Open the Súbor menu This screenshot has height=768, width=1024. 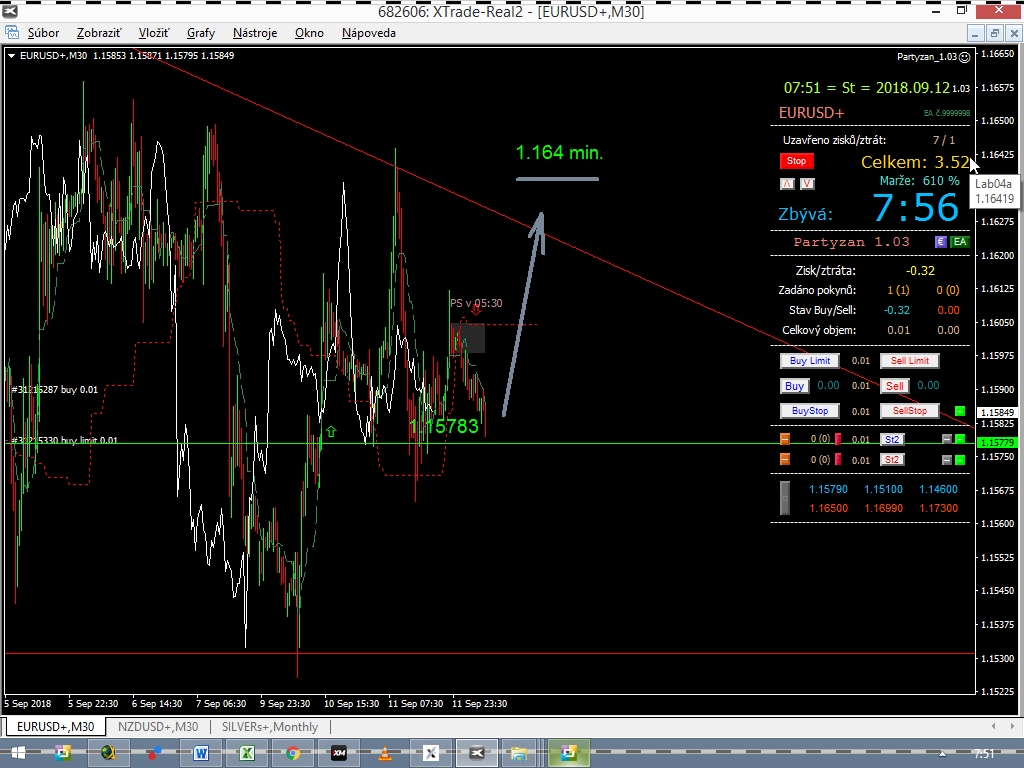tap(43, 33)
